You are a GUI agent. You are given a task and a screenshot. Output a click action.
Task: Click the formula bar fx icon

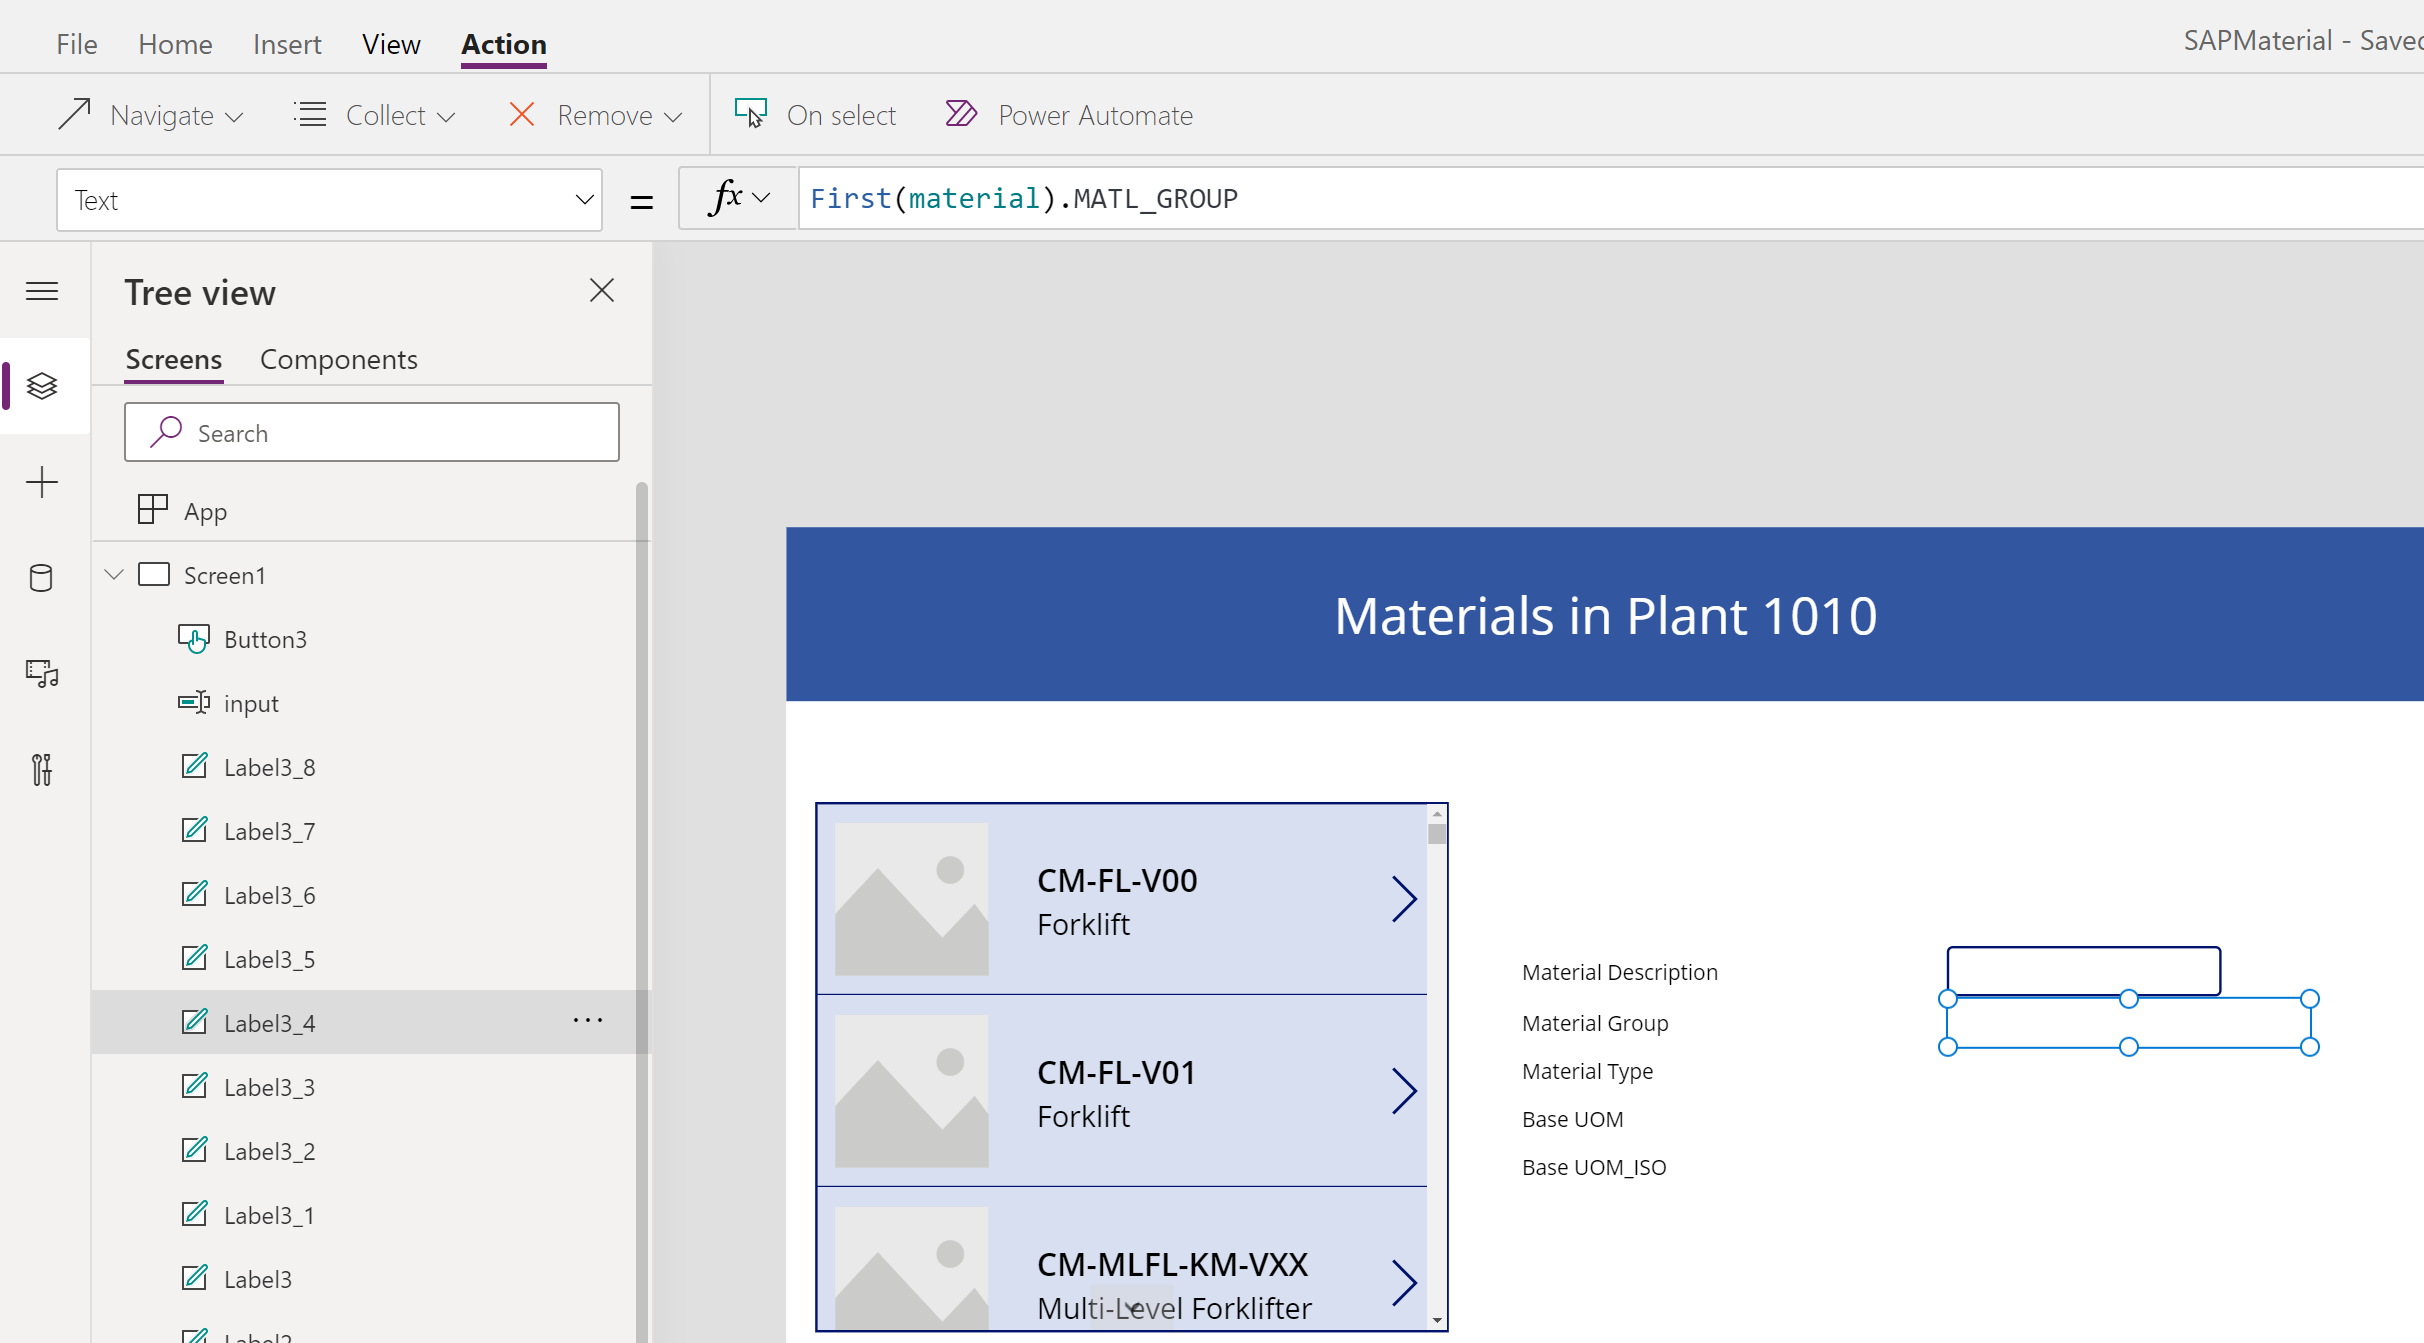coord(724,198)
